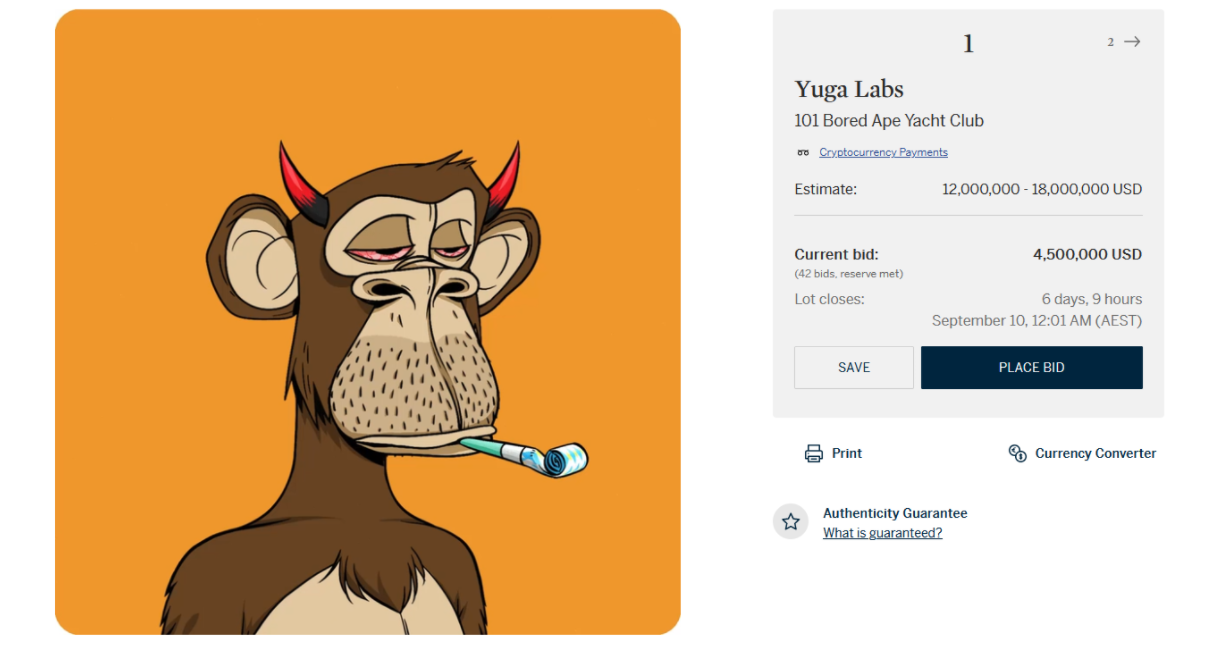The height and width of the screenshot is (663, 1232).
Task: Click the lot closing date September 10
Action: 1036,321
